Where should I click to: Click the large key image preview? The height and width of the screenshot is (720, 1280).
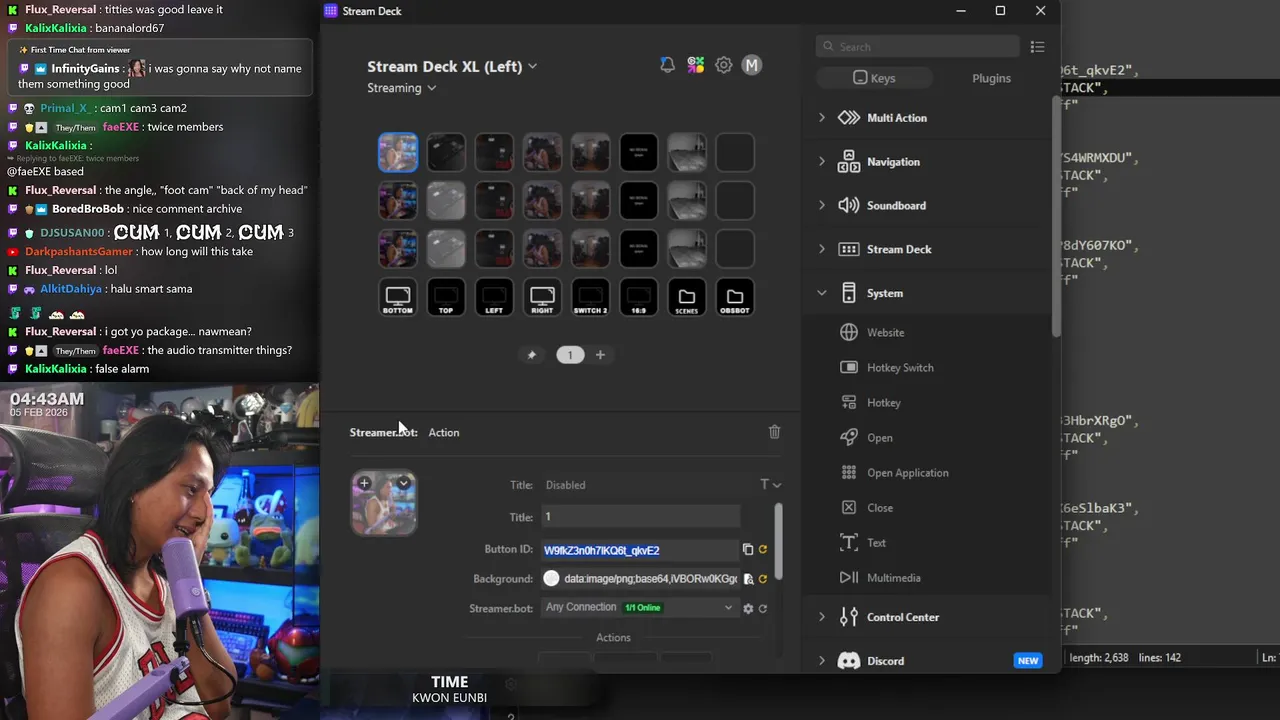[384, 504]
